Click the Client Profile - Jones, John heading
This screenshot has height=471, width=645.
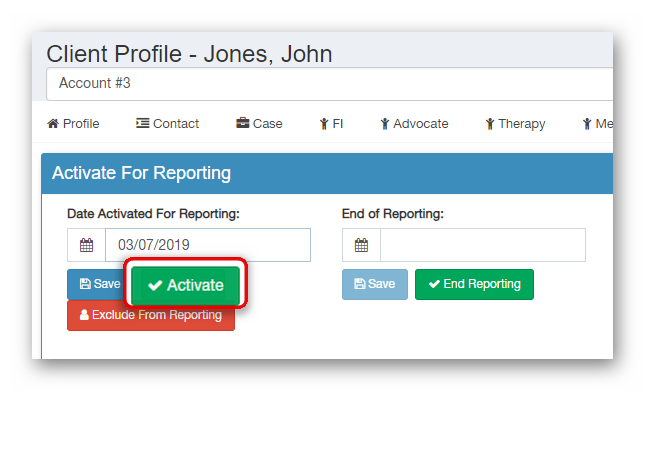pyautogui.click(x=189, y=54)
